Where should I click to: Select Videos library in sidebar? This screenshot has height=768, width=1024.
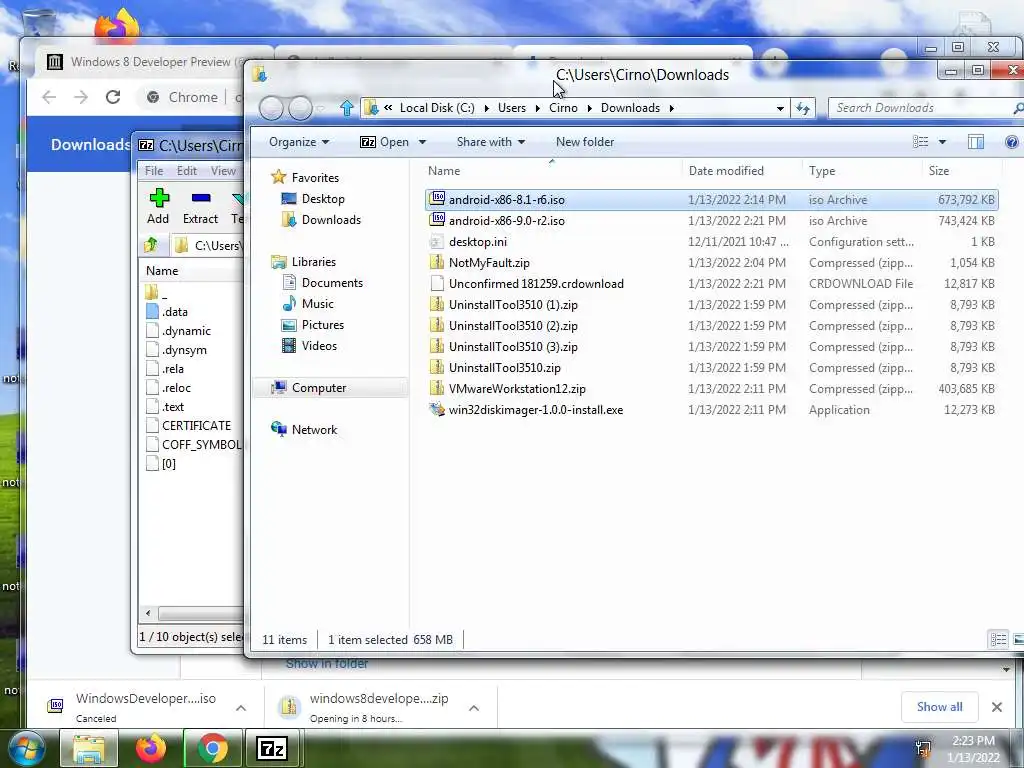[x=309, y=345]
